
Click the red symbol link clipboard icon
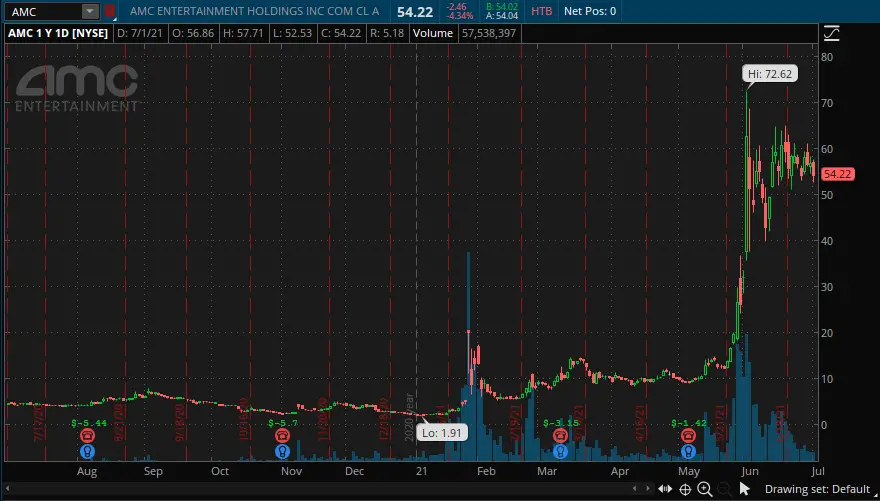coord(109,11)
